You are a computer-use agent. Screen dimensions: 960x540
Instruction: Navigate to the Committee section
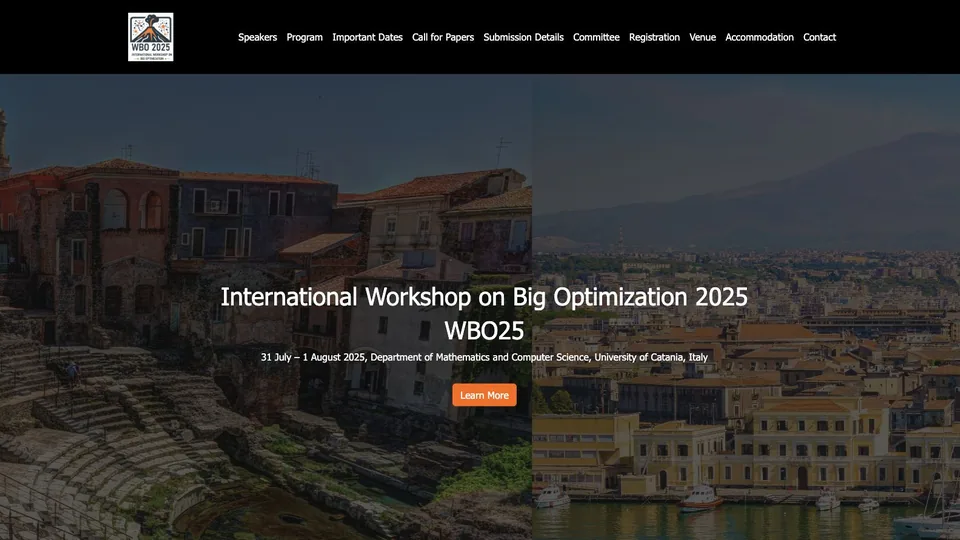click(596, 37)
